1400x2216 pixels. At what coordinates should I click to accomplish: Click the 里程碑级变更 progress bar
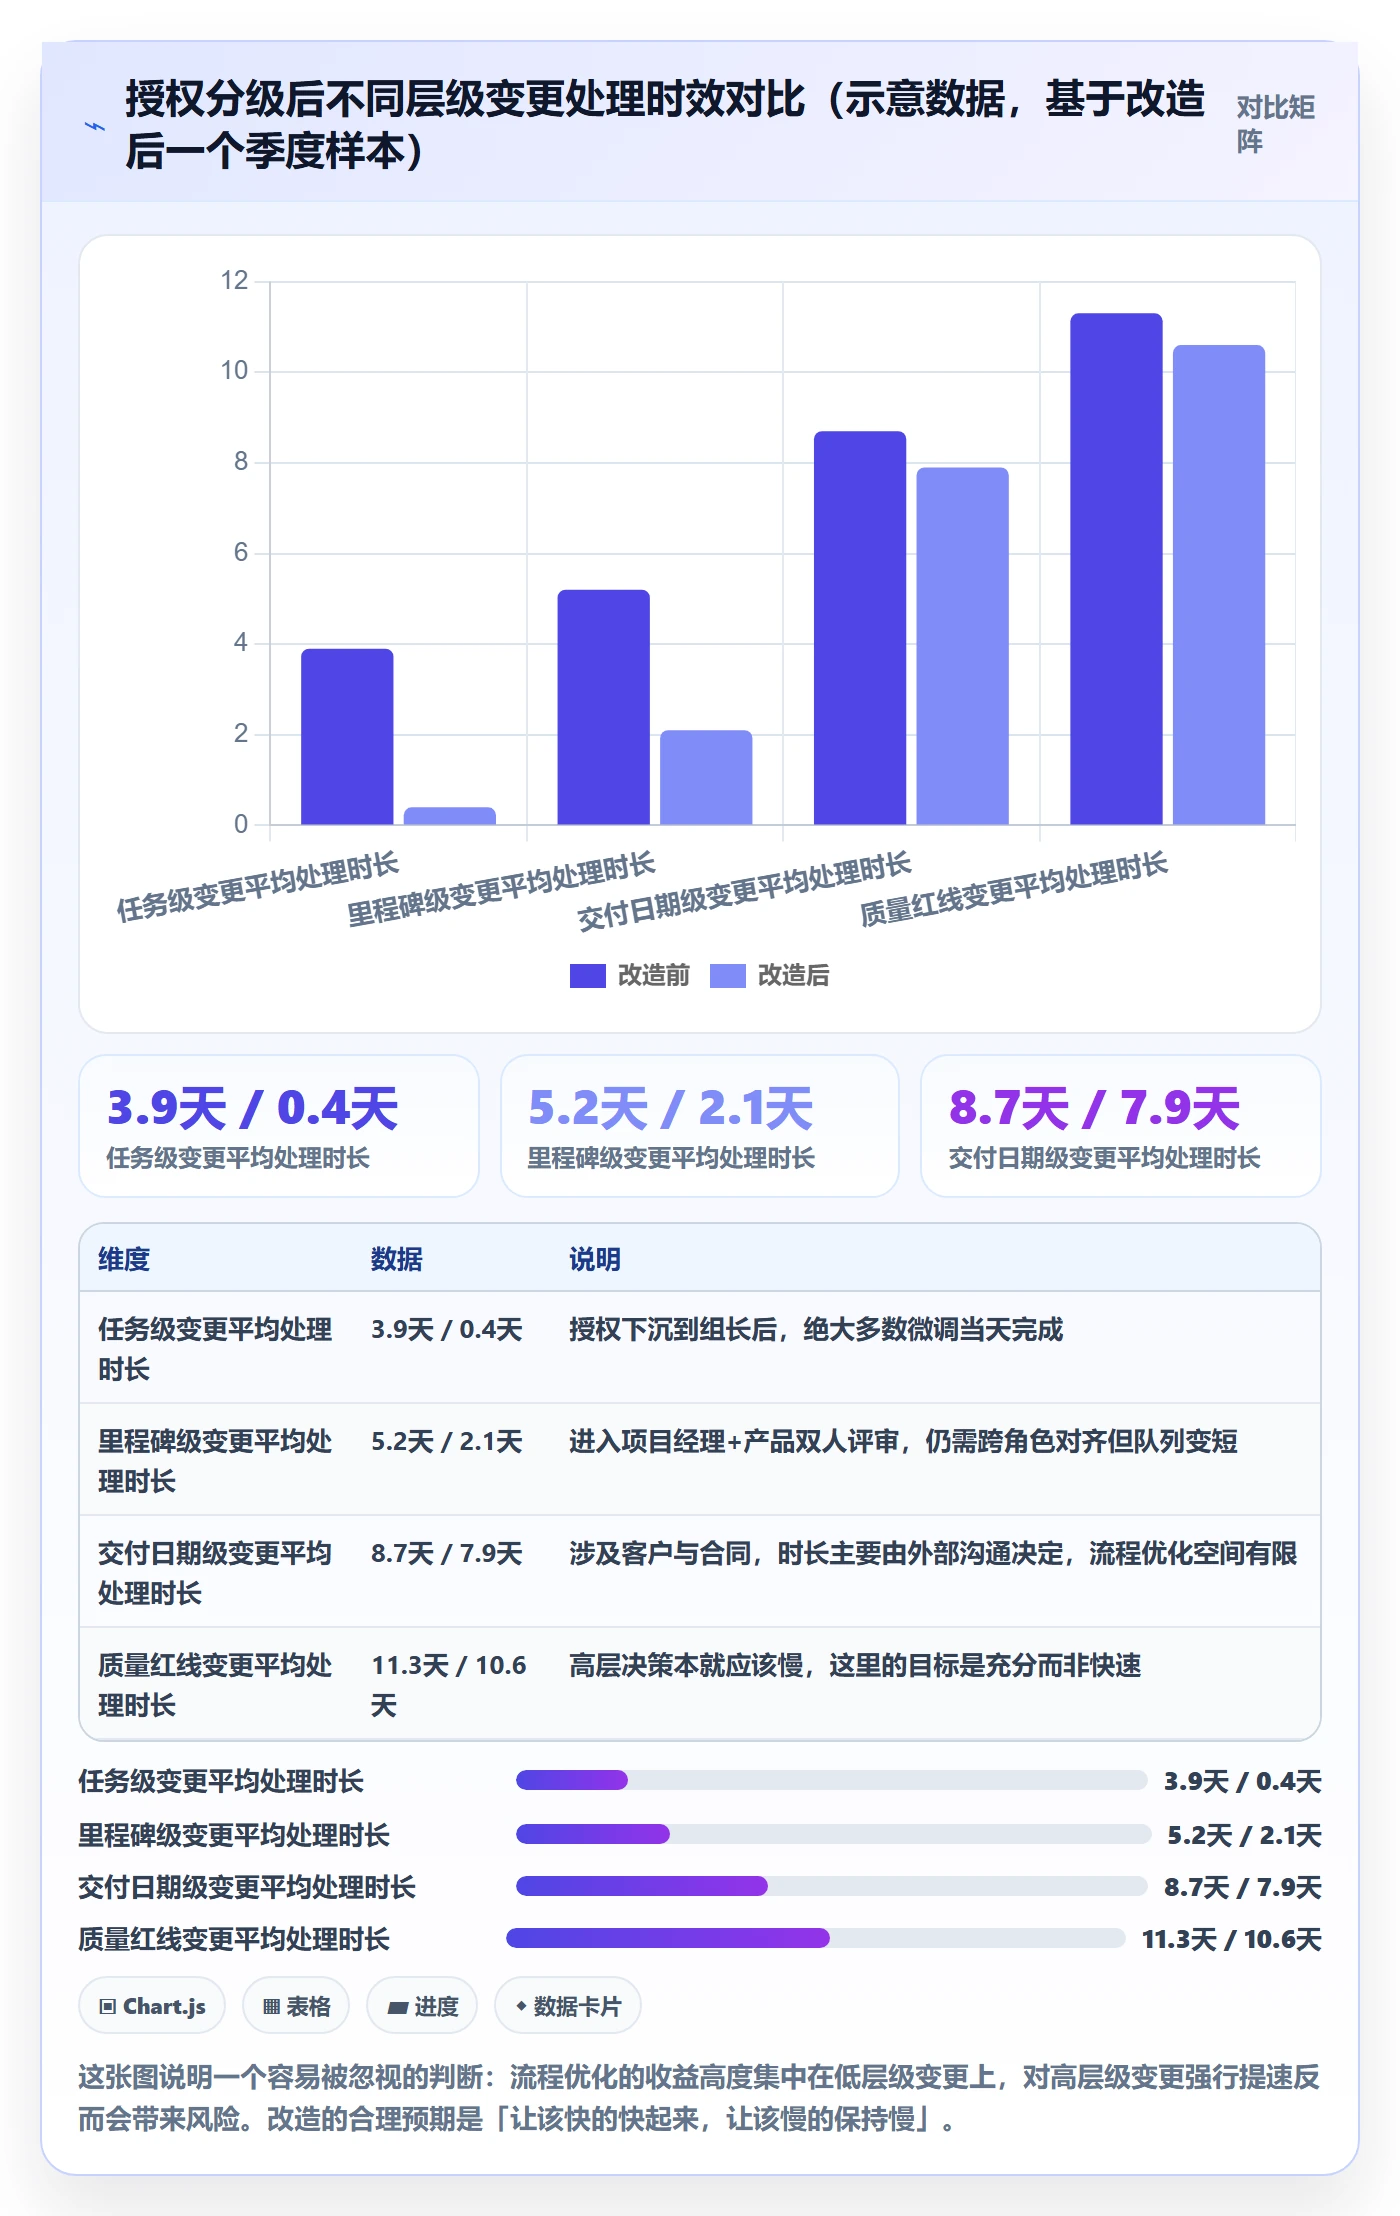(833, 1834)
